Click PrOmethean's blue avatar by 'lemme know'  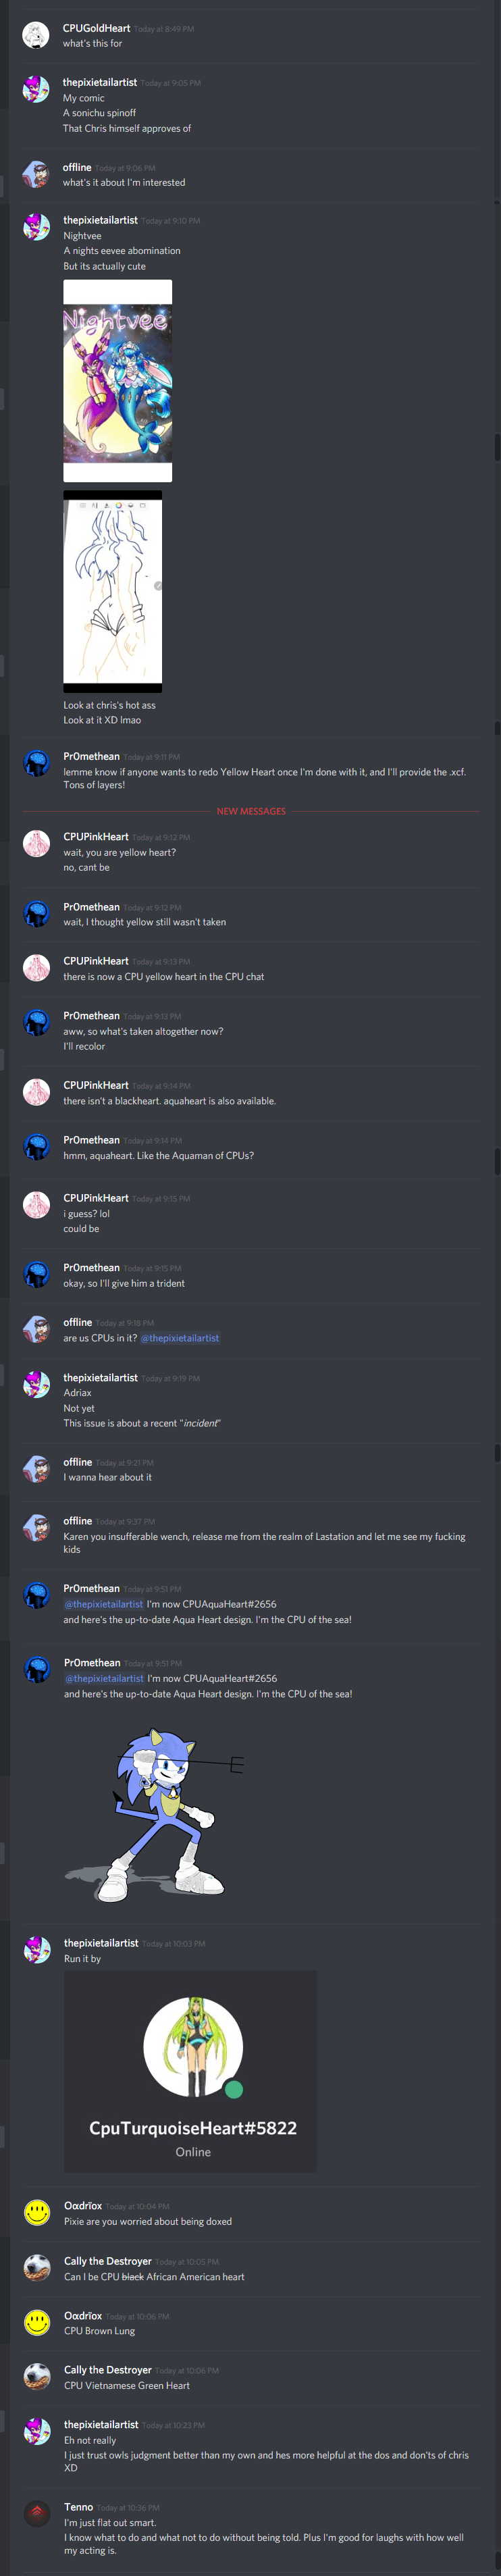(36, 764)
